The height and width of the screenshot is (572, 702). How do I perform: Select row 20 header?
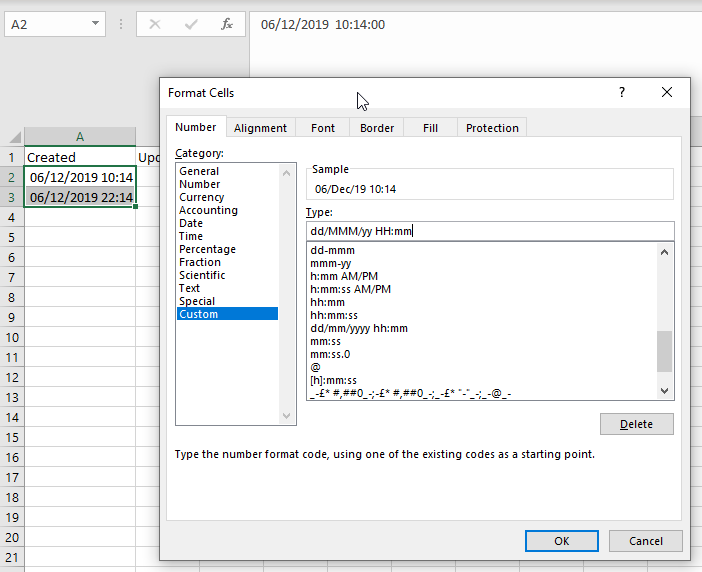[x=12, y=537]
